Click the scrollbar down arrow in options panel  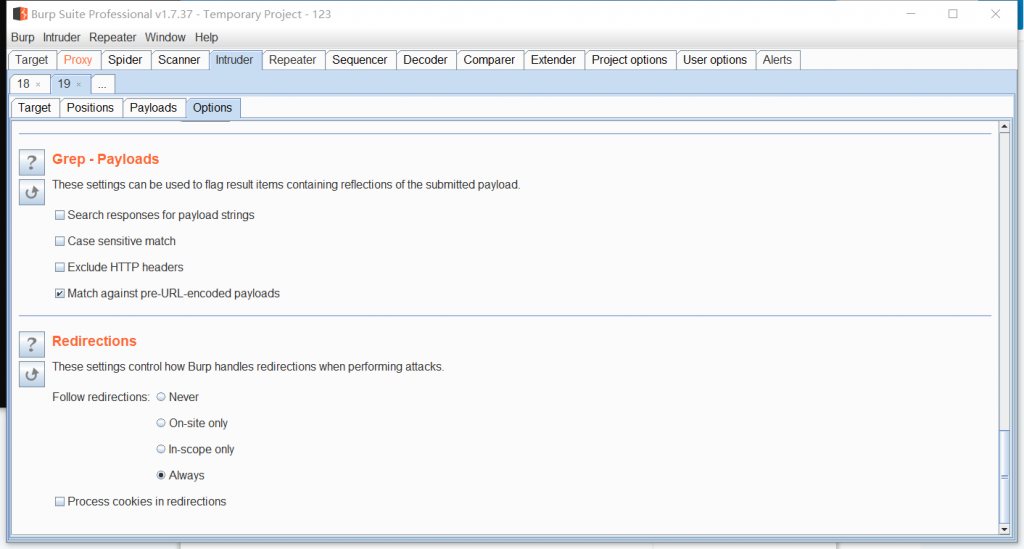[x=1004, y=527]
